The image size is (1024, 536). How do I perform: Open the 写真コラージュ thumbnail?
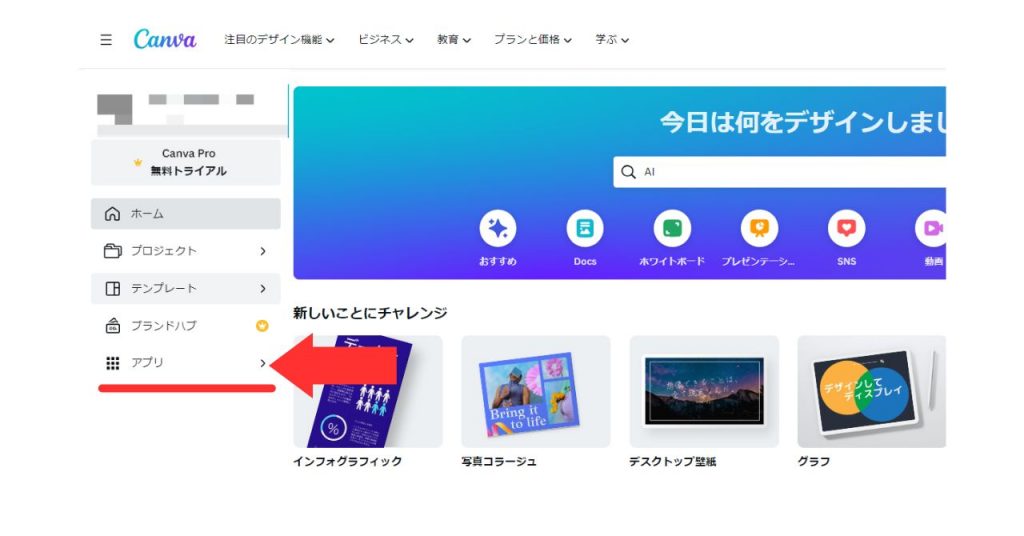click(536, 392)
